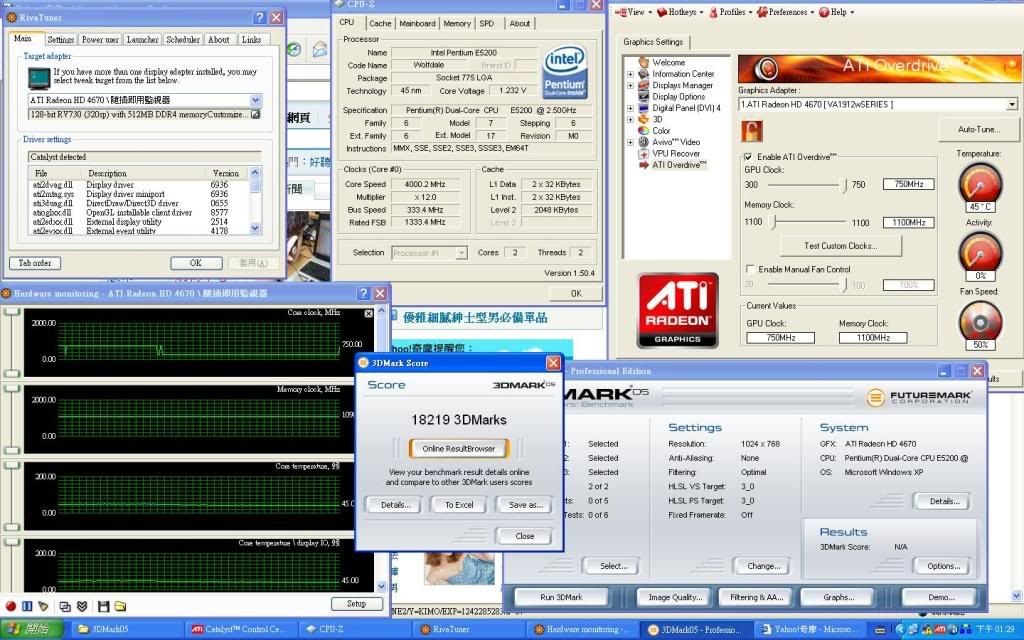Click the Filtering & AA... button in 3DMark05
The height and width of the screenshot is (640, 1024).
[x=756, y=597]
